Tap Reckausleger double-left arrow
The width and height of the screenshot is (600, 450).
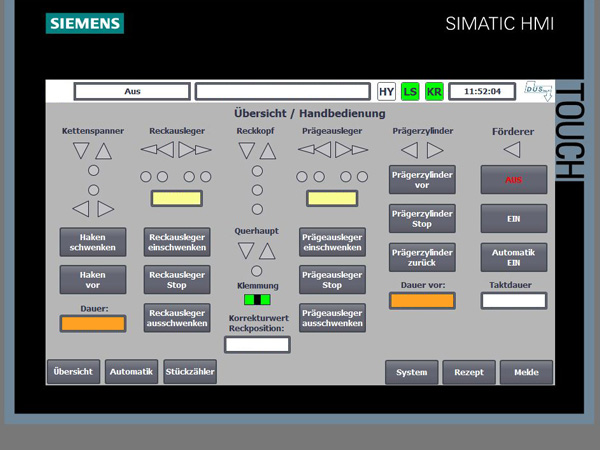tap(157, 150)
